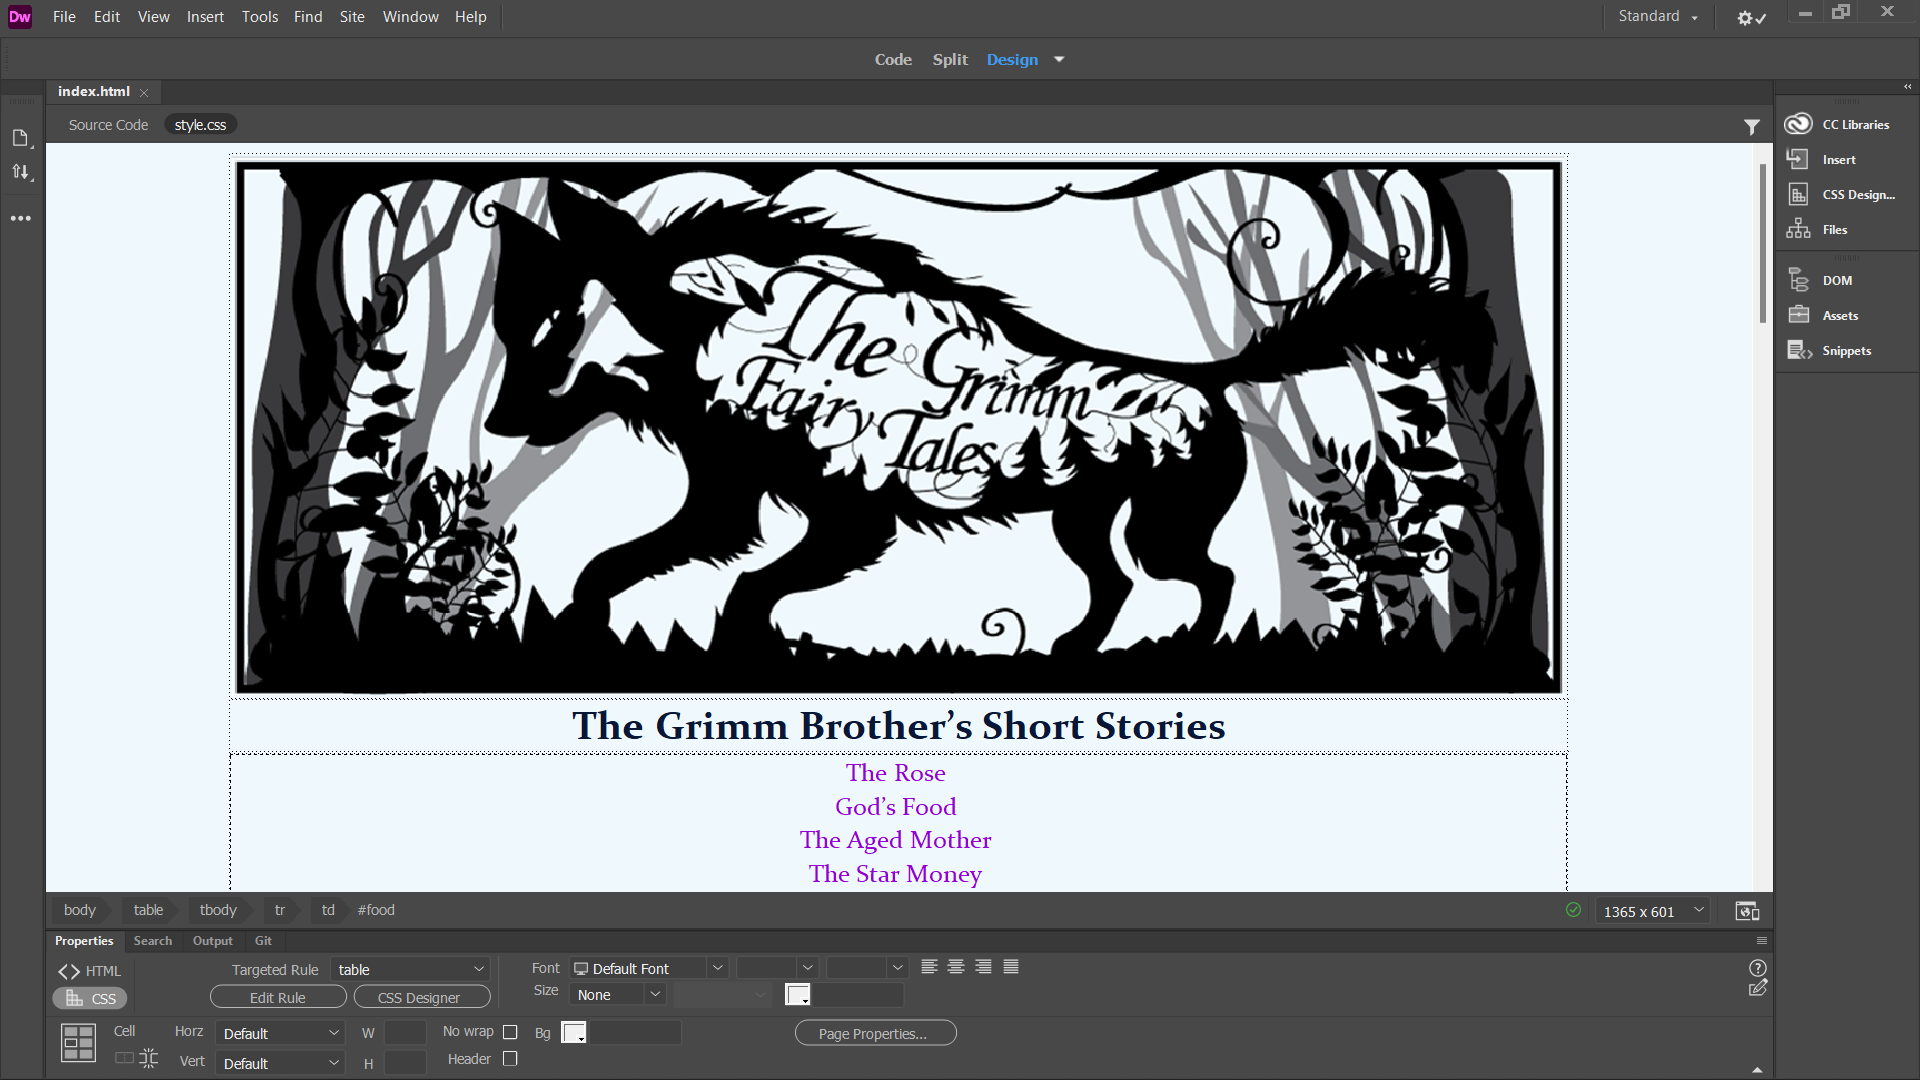Click the sync settings gear icon
Viewport: 1920px width, 1080px height.
point(1751,17)
